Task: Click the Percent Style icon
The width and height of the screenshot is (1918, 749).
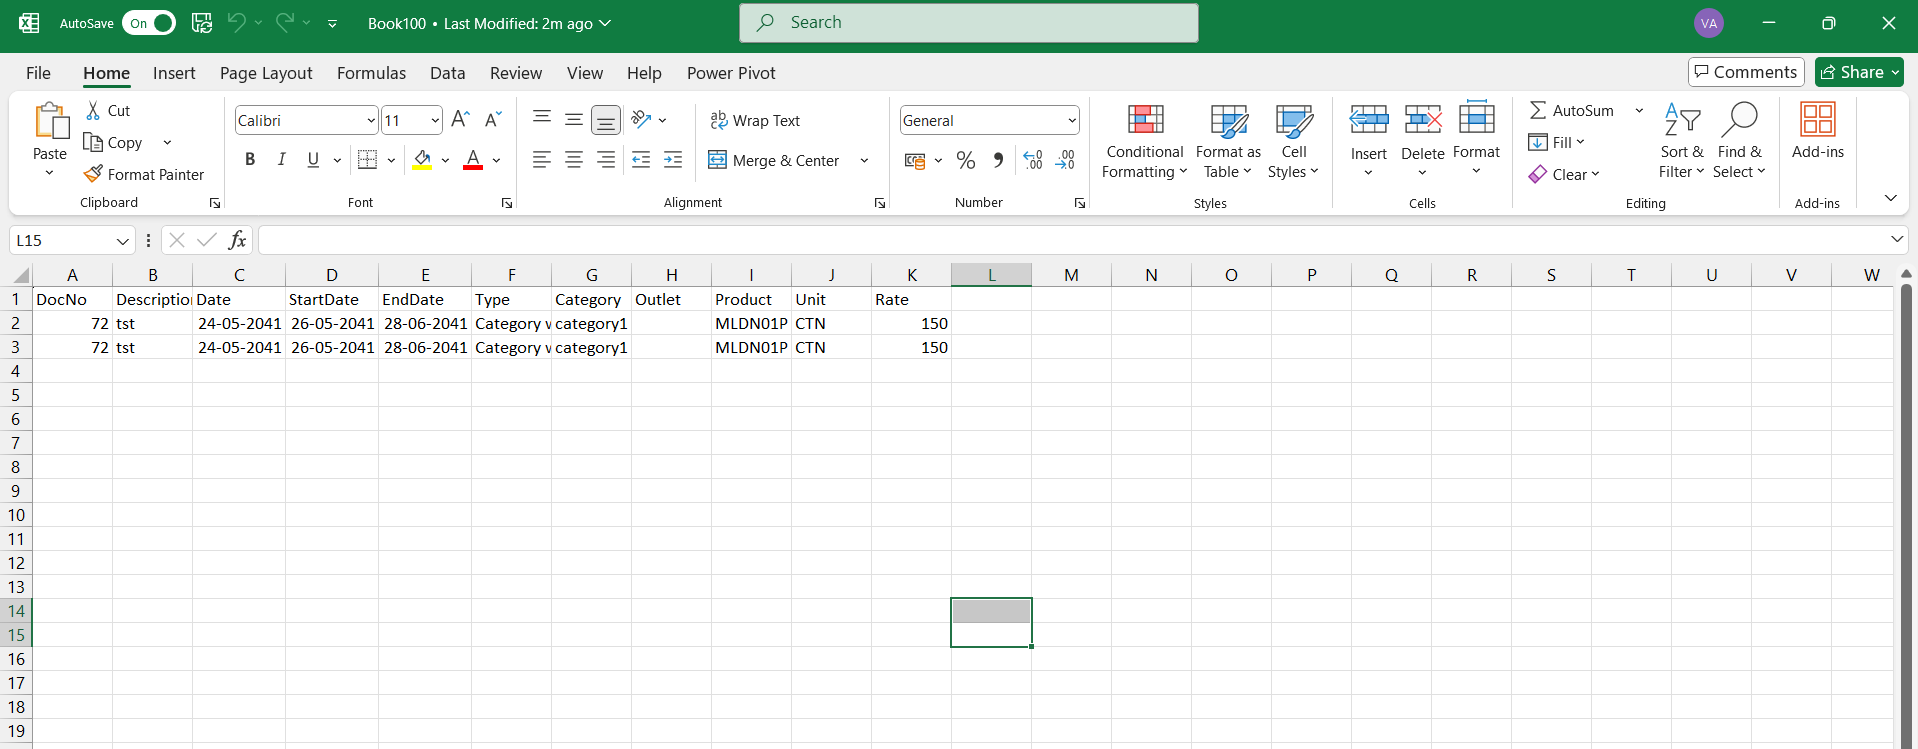Action: tap(965, 160)
